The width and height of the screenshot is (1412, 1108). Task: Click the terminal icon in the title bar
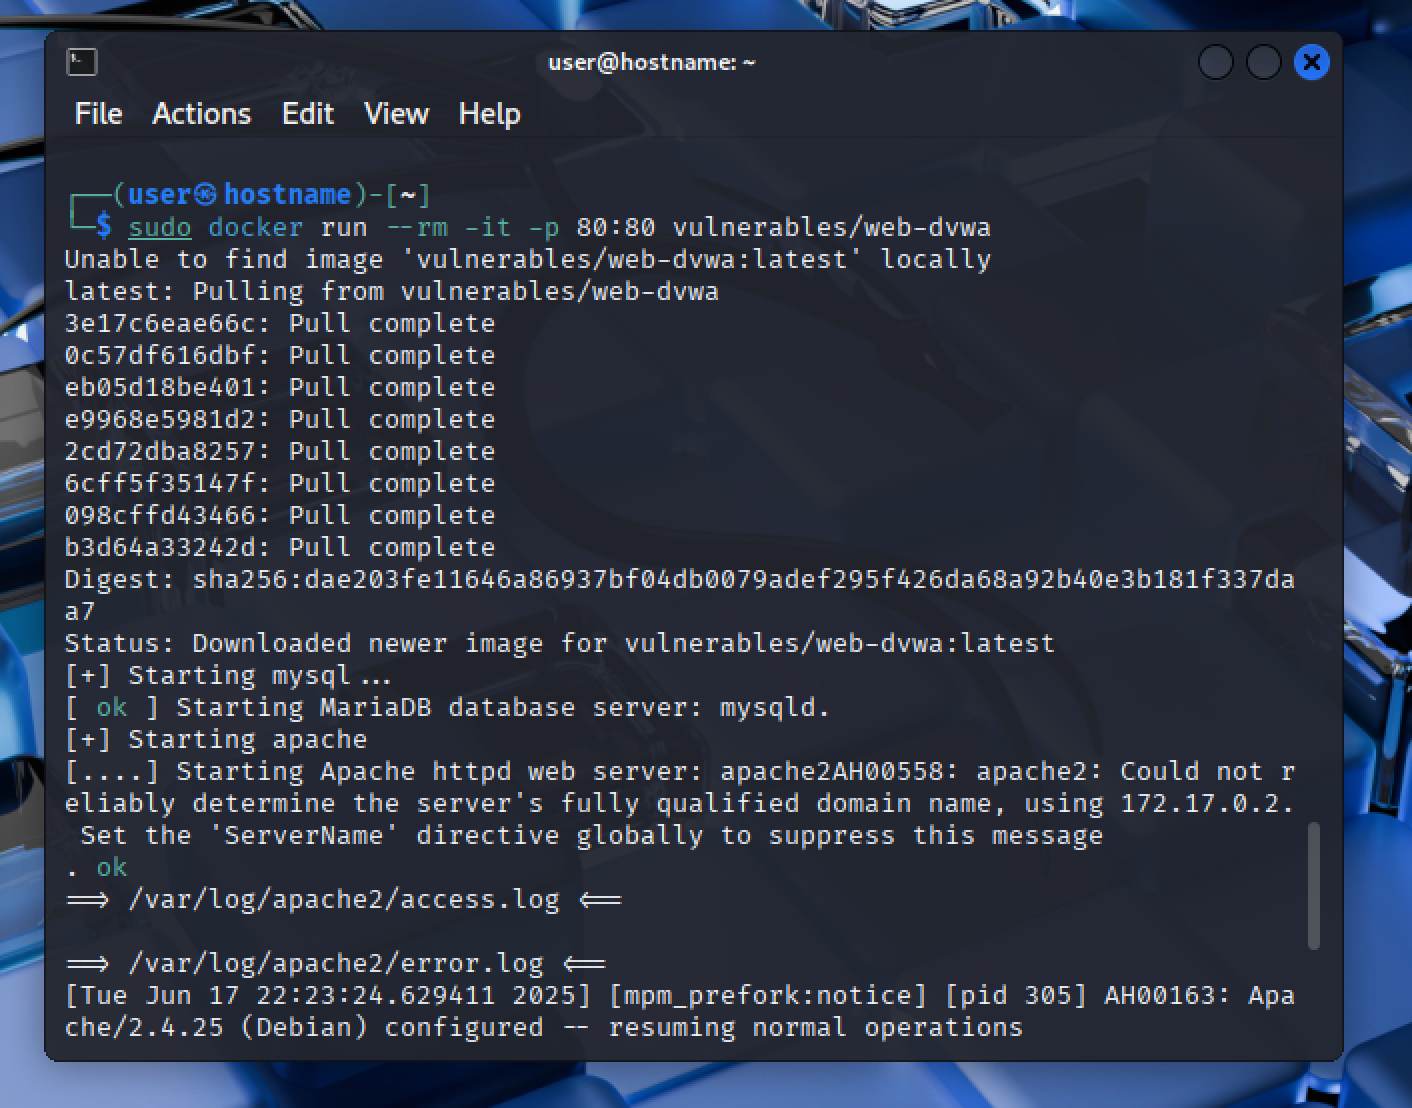(x=82, y=62)
